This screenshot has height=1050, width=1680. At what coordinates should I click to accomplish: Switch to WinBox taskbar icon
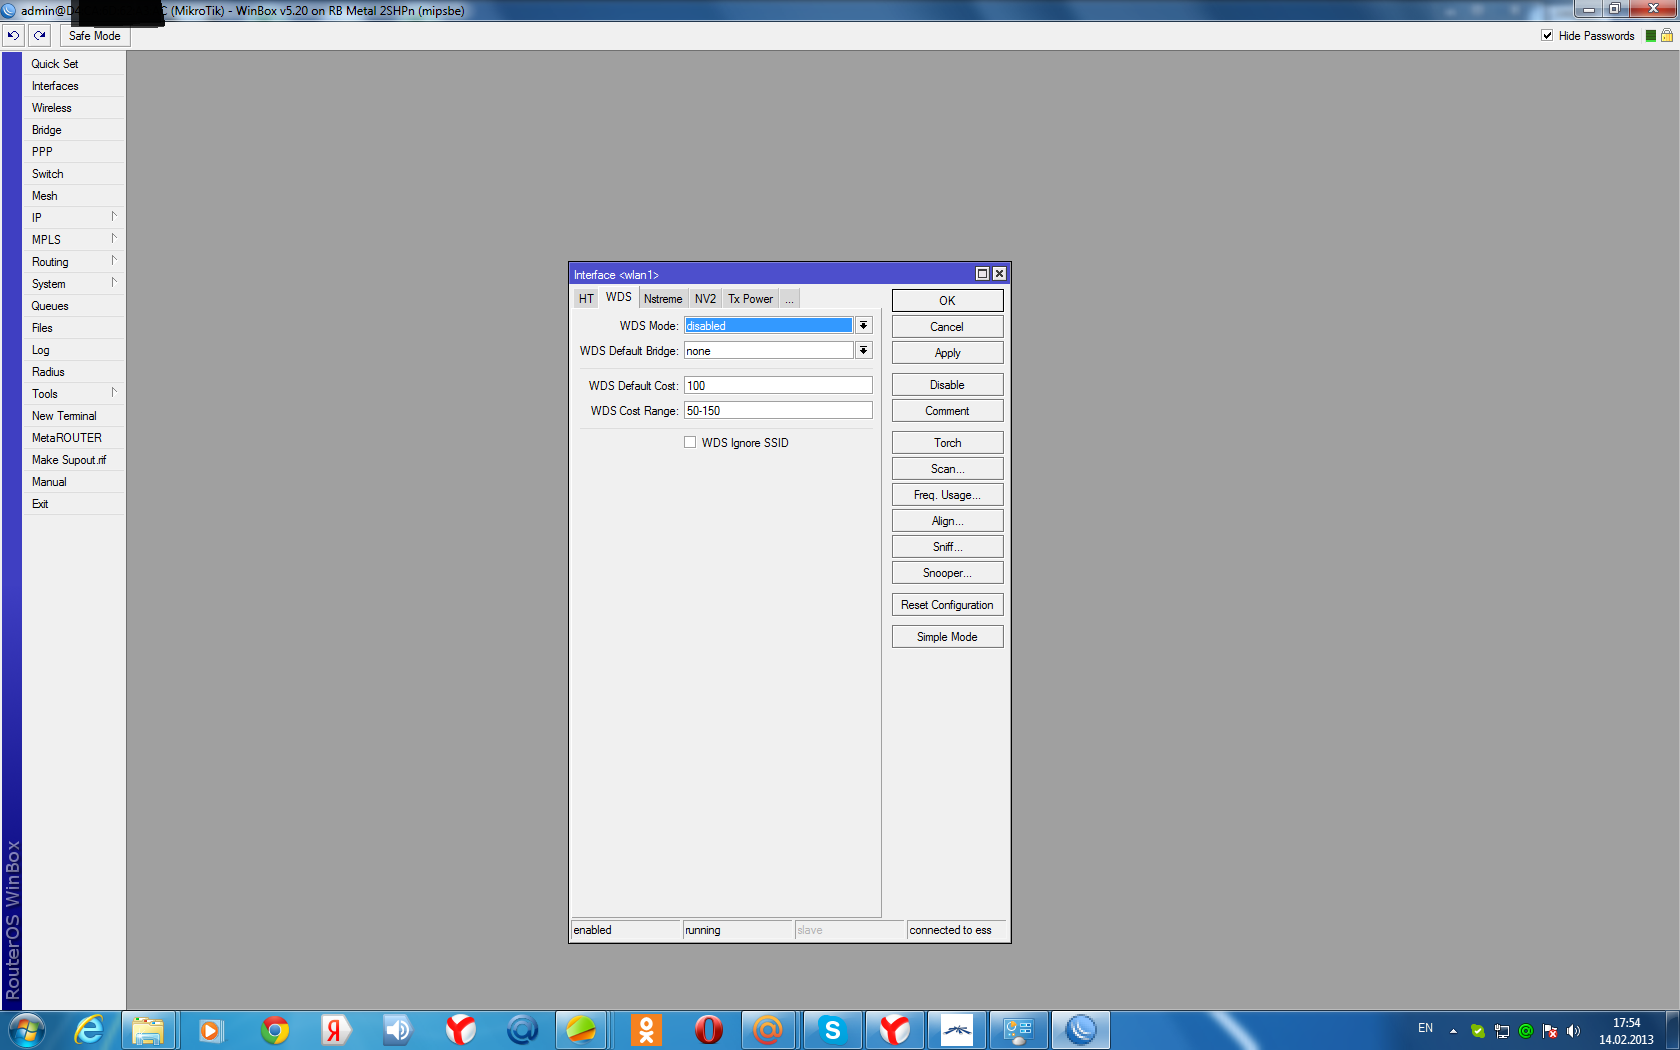(1081, 1030)
